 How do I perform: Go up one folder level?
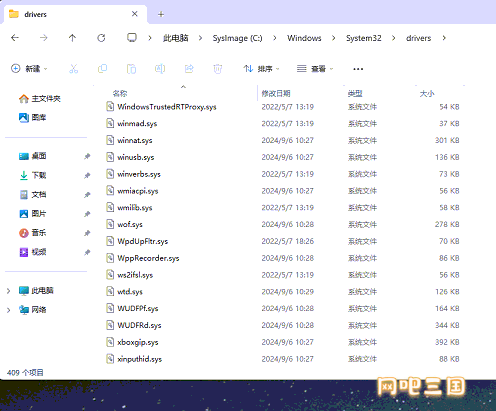[x=72, y=38]
